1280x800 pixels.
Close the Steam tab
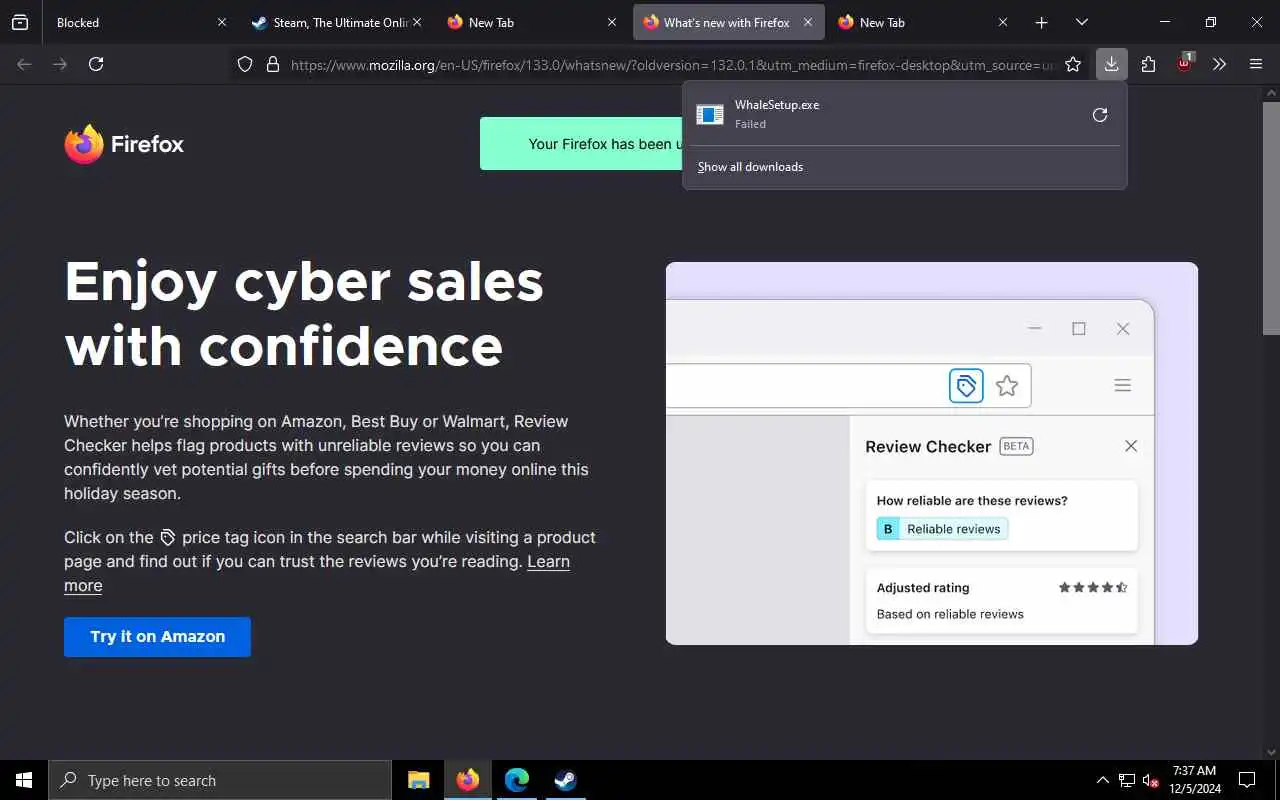coord(417,22)
